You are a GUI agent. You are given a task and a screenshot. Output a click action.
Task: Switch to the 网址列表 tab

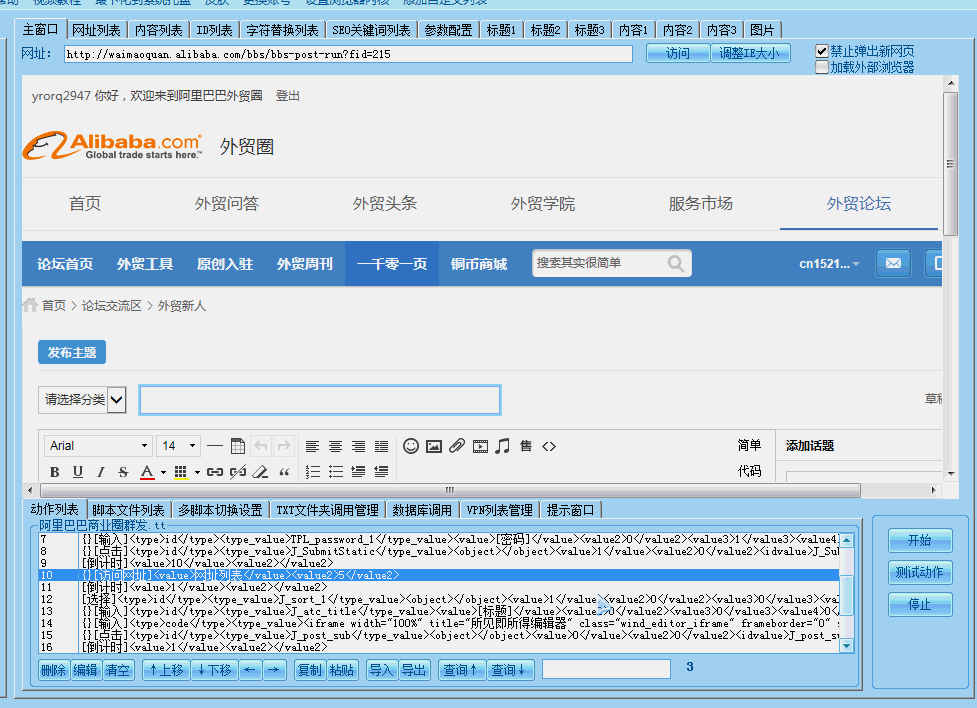(96, 30)
